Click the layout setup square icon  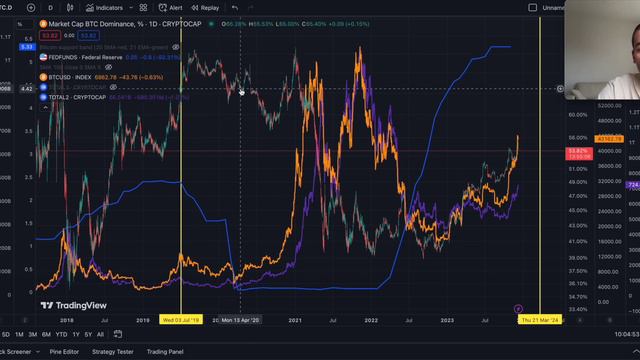pyautogui.click(x=532, y=8)
